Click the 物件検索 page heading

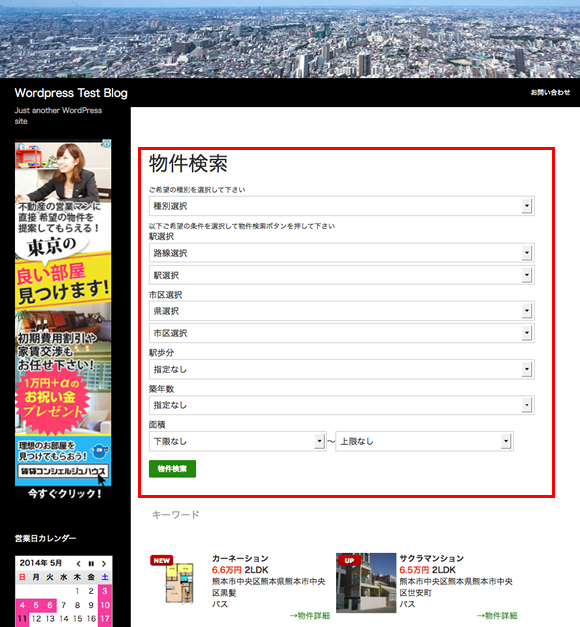(188, 164)
